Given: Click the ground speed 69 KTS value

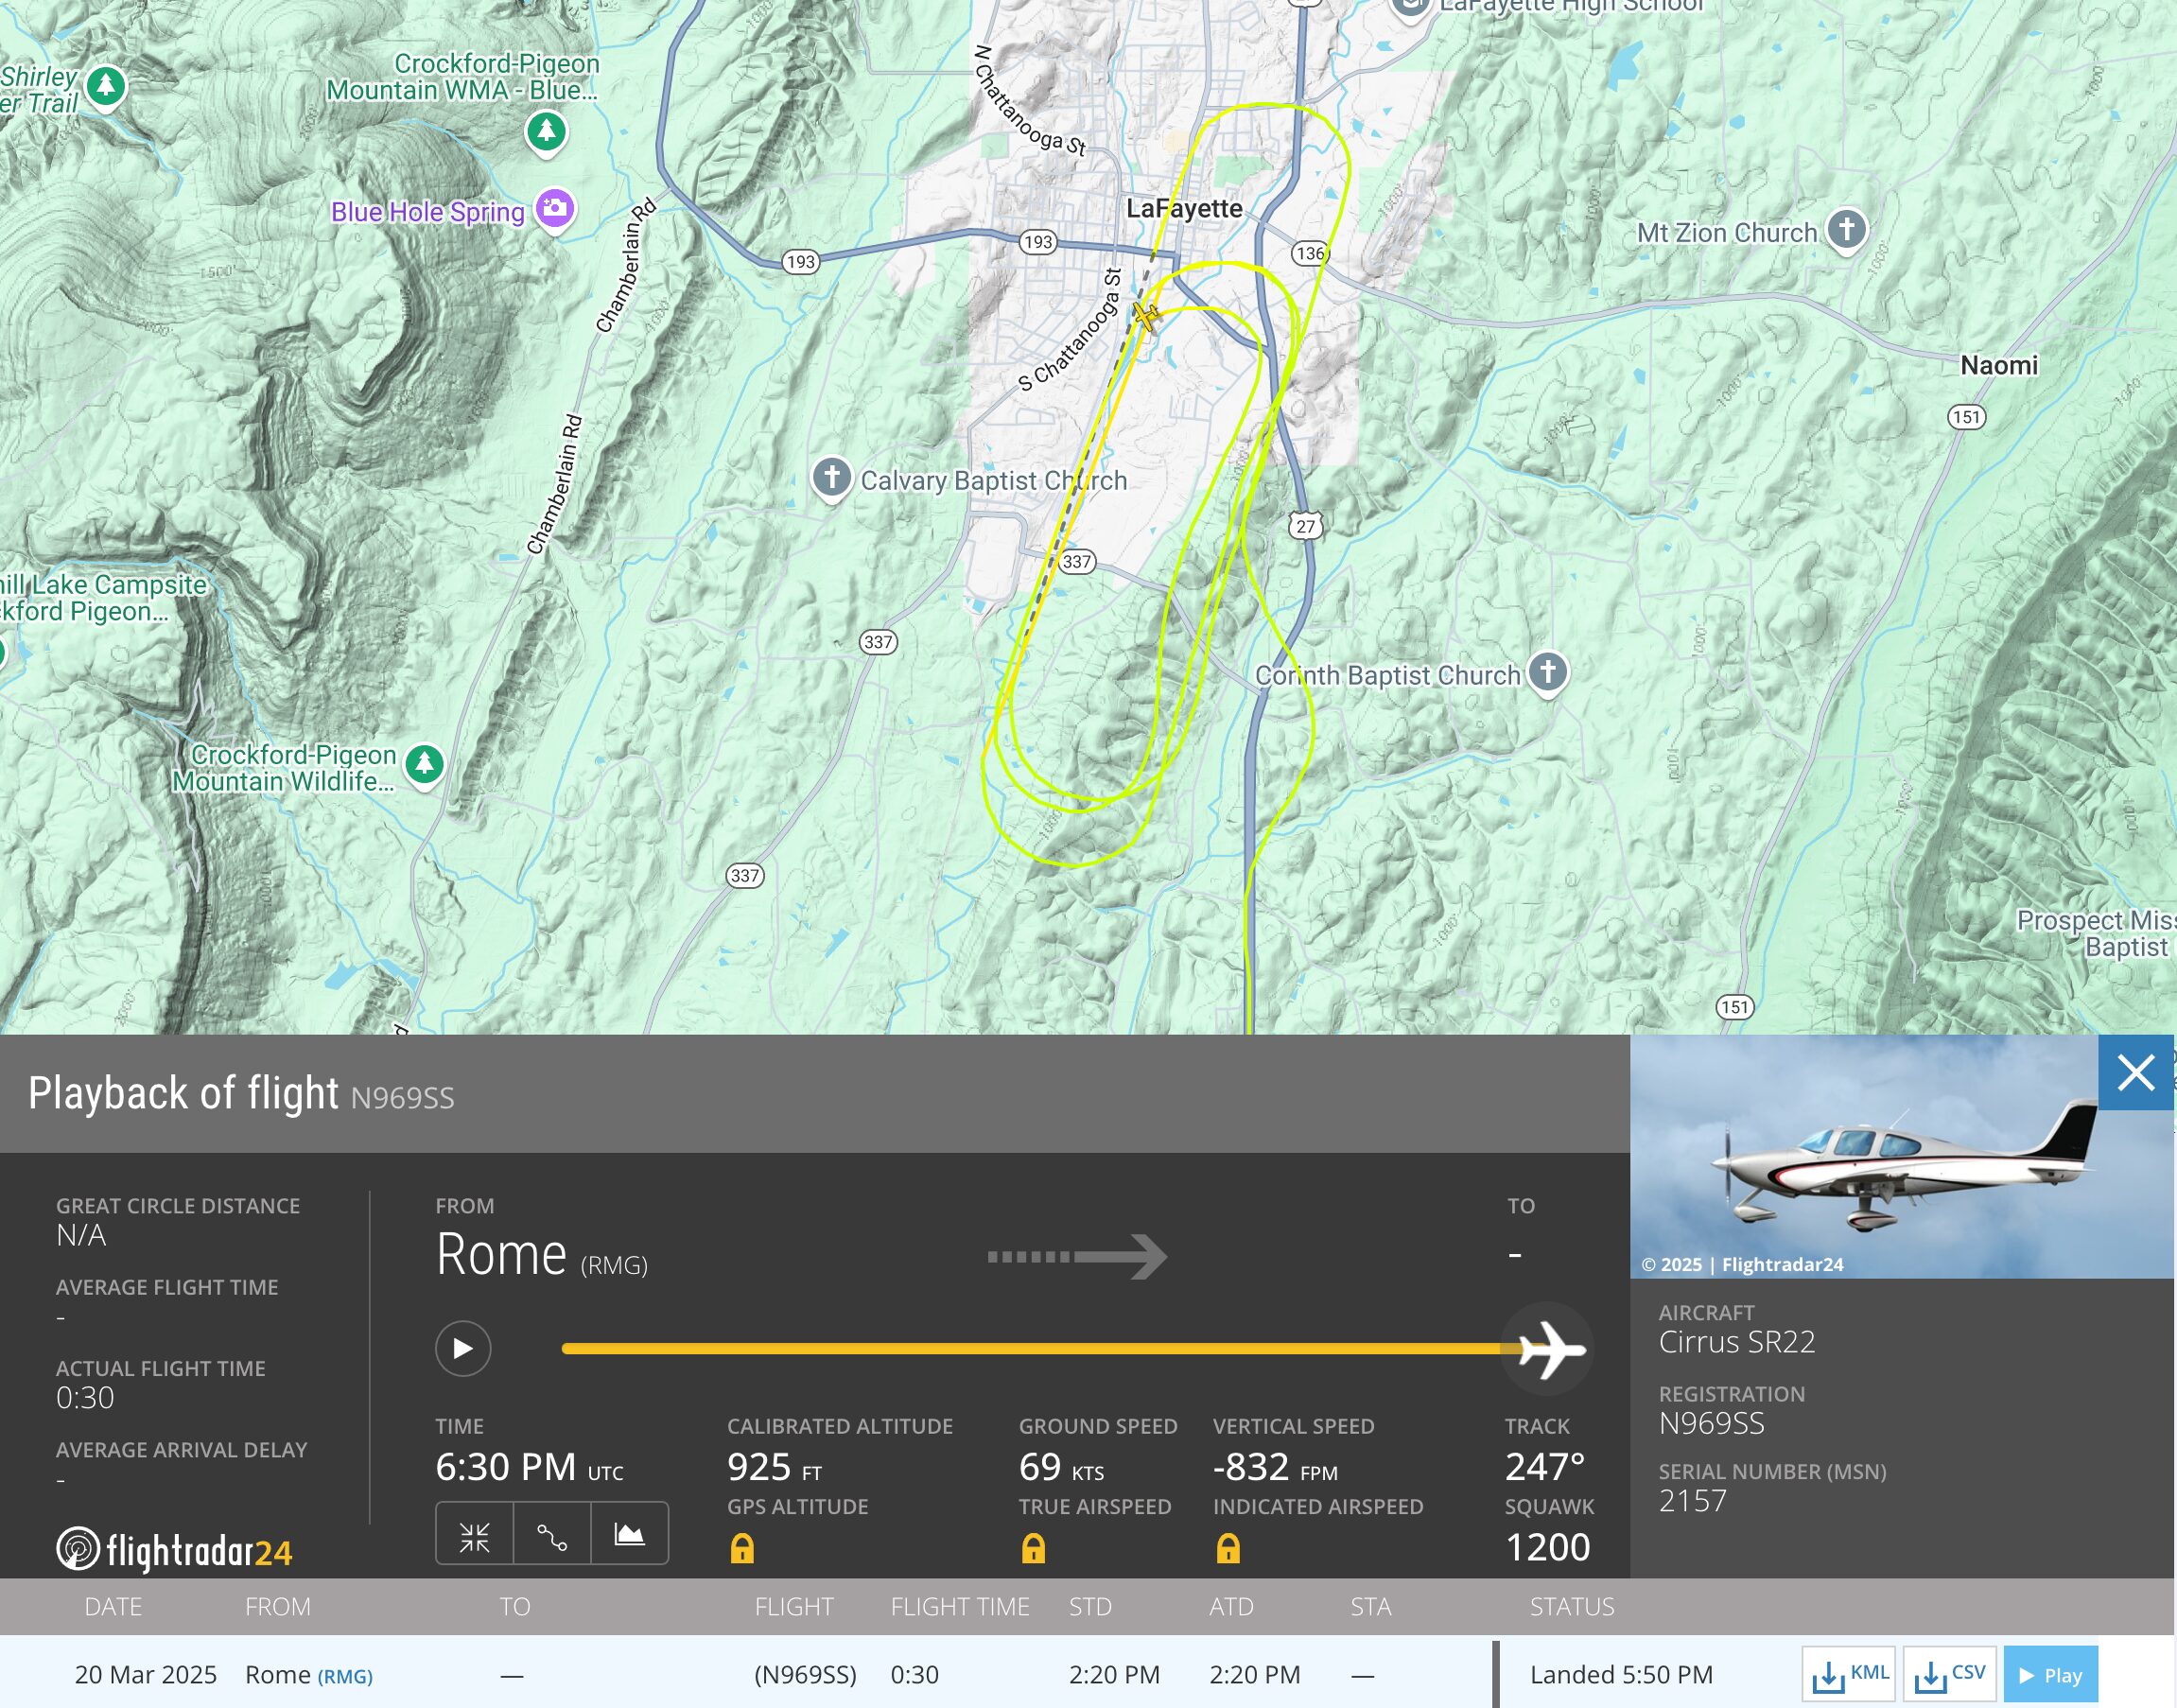Looking at the screenshot, I should (1061, 1467).
